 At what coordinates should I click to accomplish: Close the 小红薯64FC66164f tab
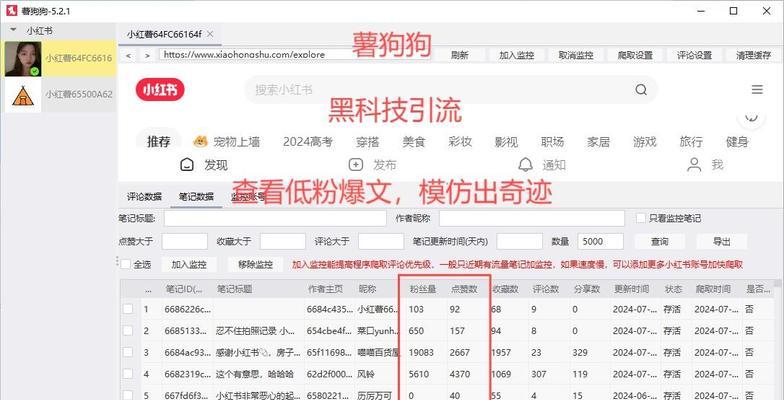[x=210, y=34]
